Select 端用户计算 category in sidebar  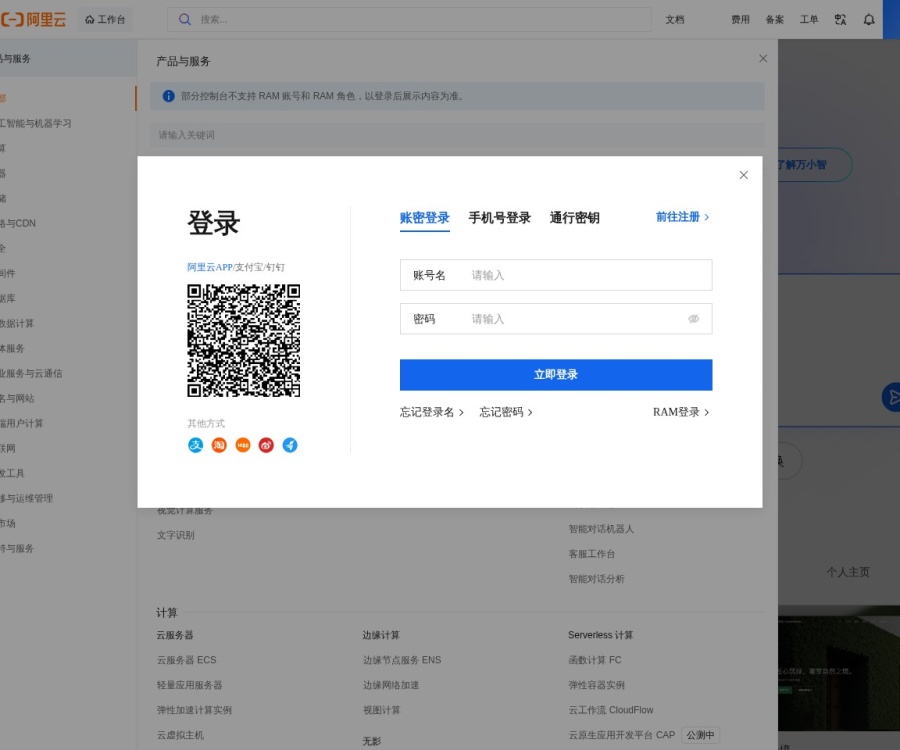tap(22, 423)
